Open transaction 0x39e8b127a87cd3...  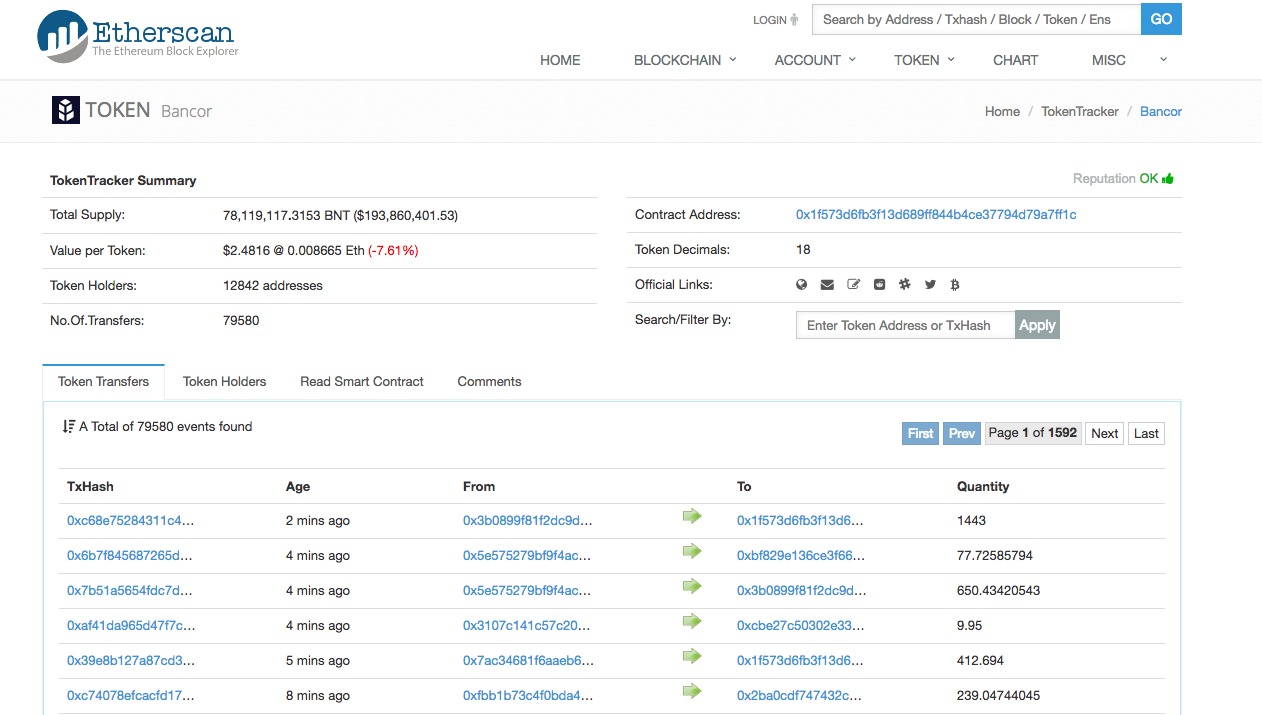130,661
